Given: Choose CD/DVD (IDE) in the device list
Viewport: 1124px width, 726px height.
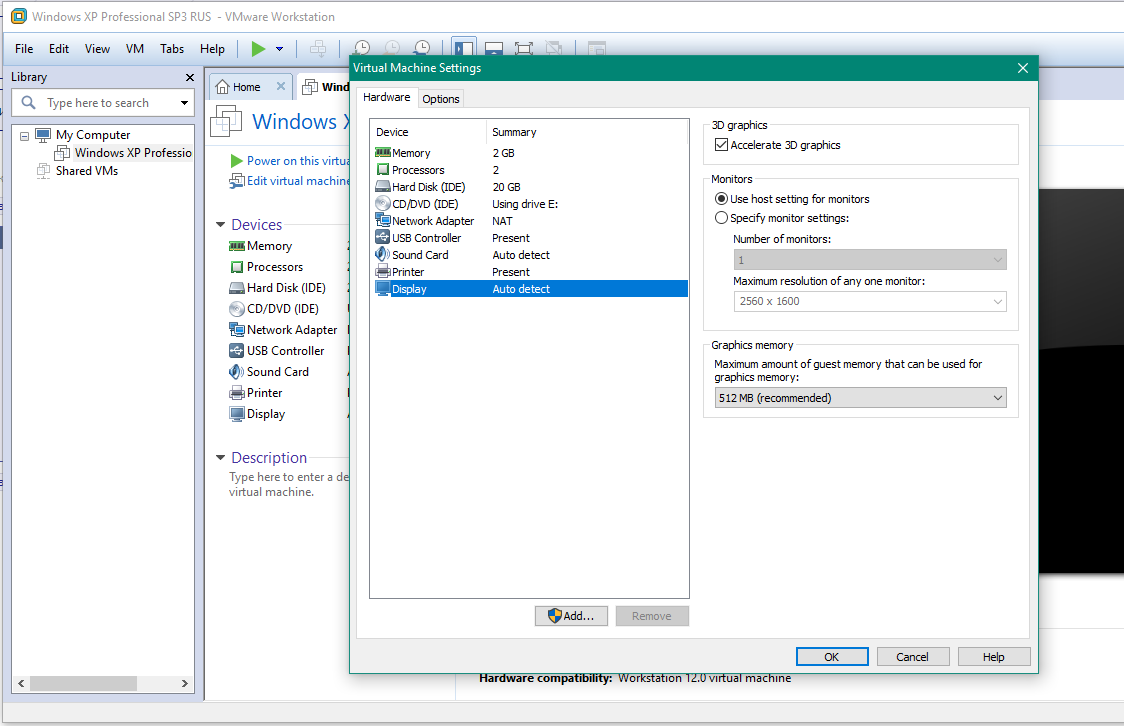Looking at the screenshot, I should coord(425,204).
